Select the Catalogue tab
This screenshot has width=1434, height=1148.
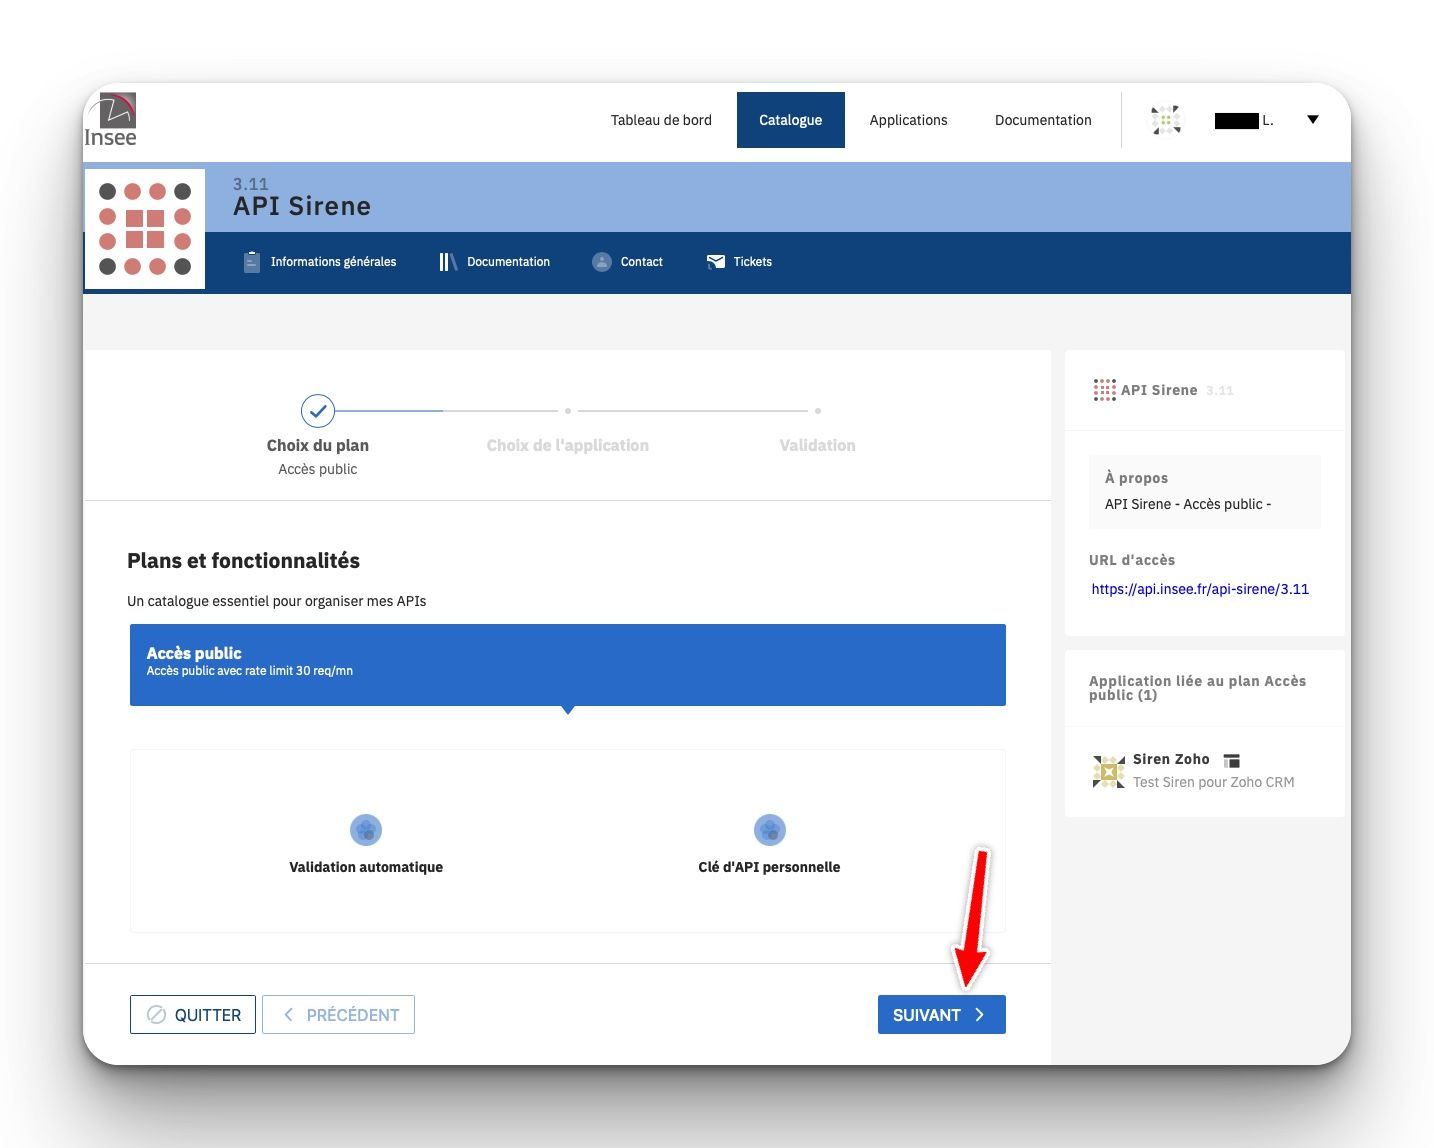[790, 120]
